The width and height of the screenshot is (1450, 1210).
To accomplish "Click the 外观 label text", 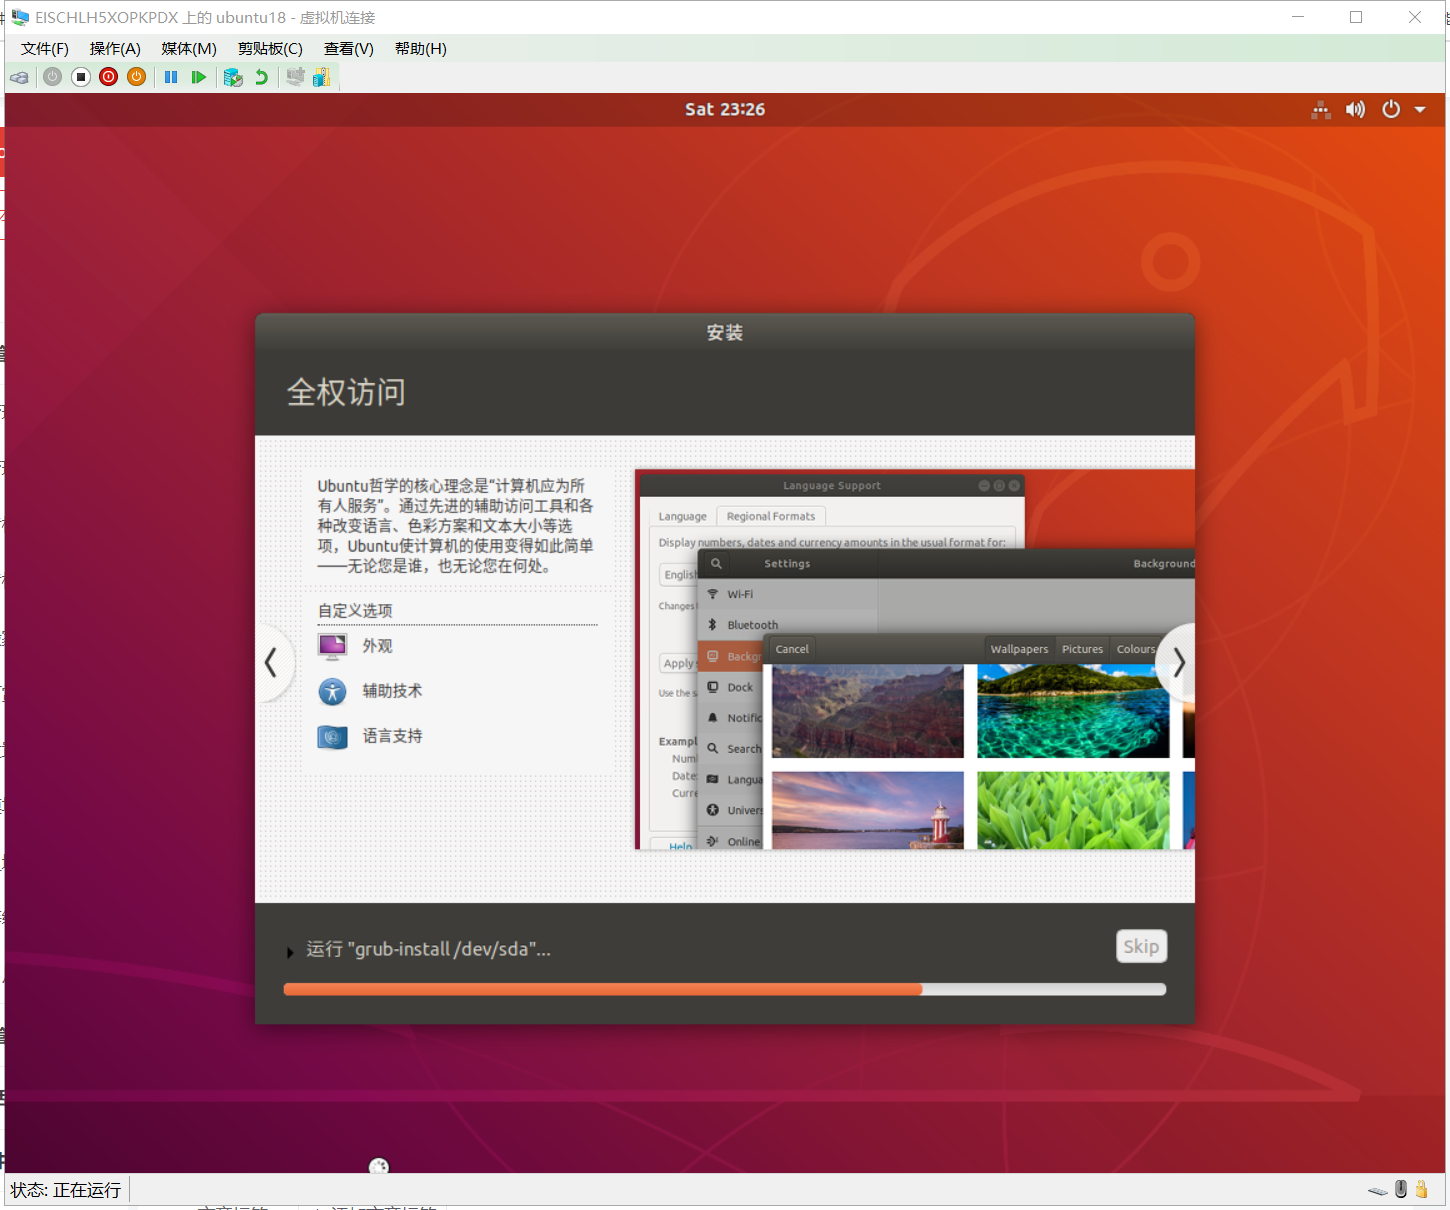I will (377, 646).
